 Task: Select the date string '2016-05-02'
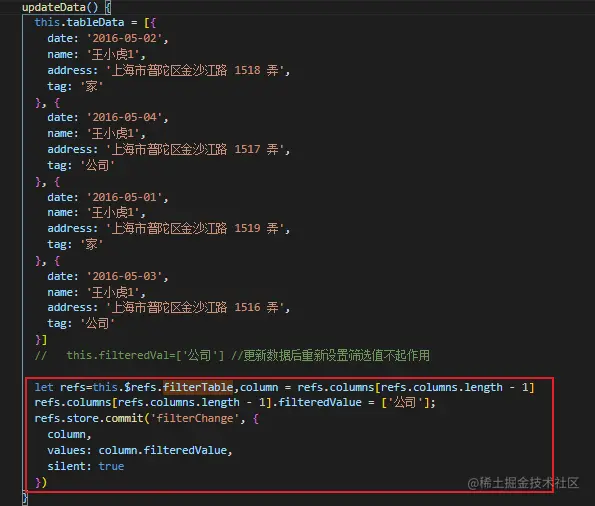coord(125,38)
